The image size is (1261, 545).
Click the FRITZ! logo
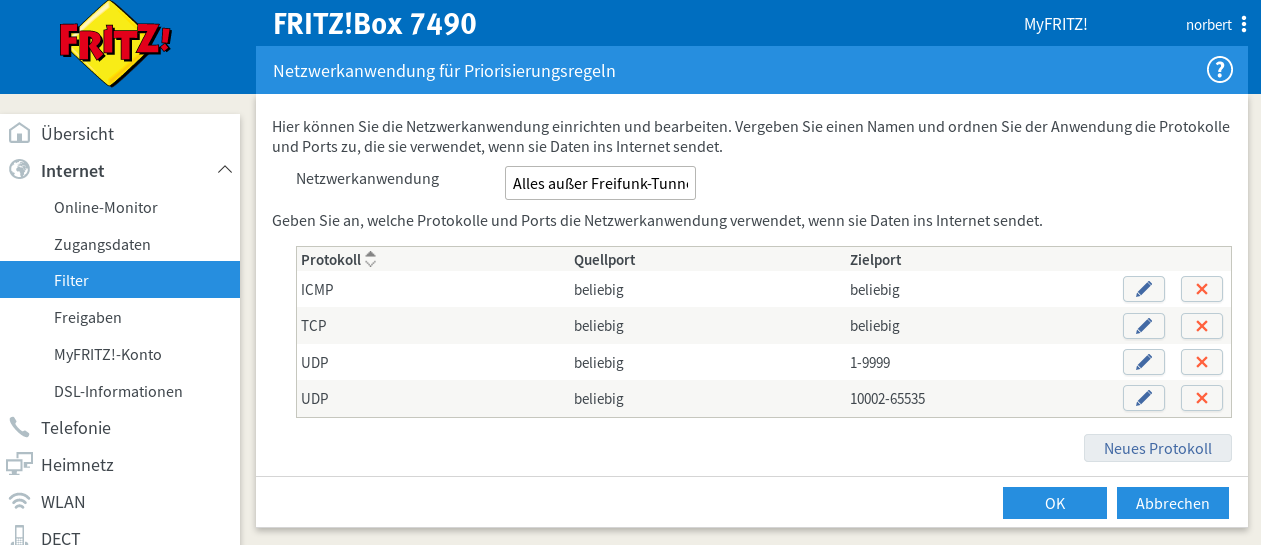(115, 44)
